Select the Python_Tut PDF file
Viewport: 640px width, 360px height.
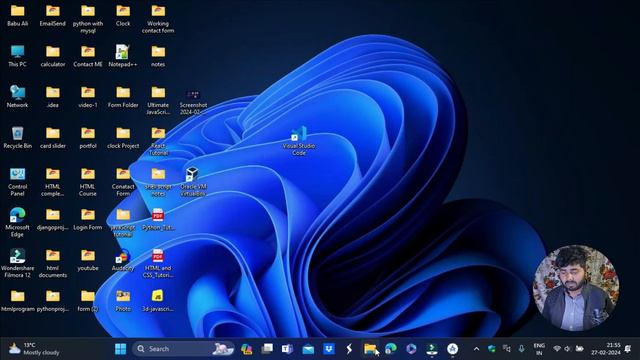pos(158,219)
